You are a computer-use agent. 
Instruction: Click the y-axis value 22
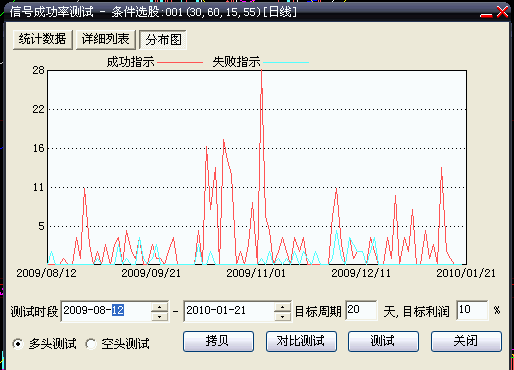38,109
